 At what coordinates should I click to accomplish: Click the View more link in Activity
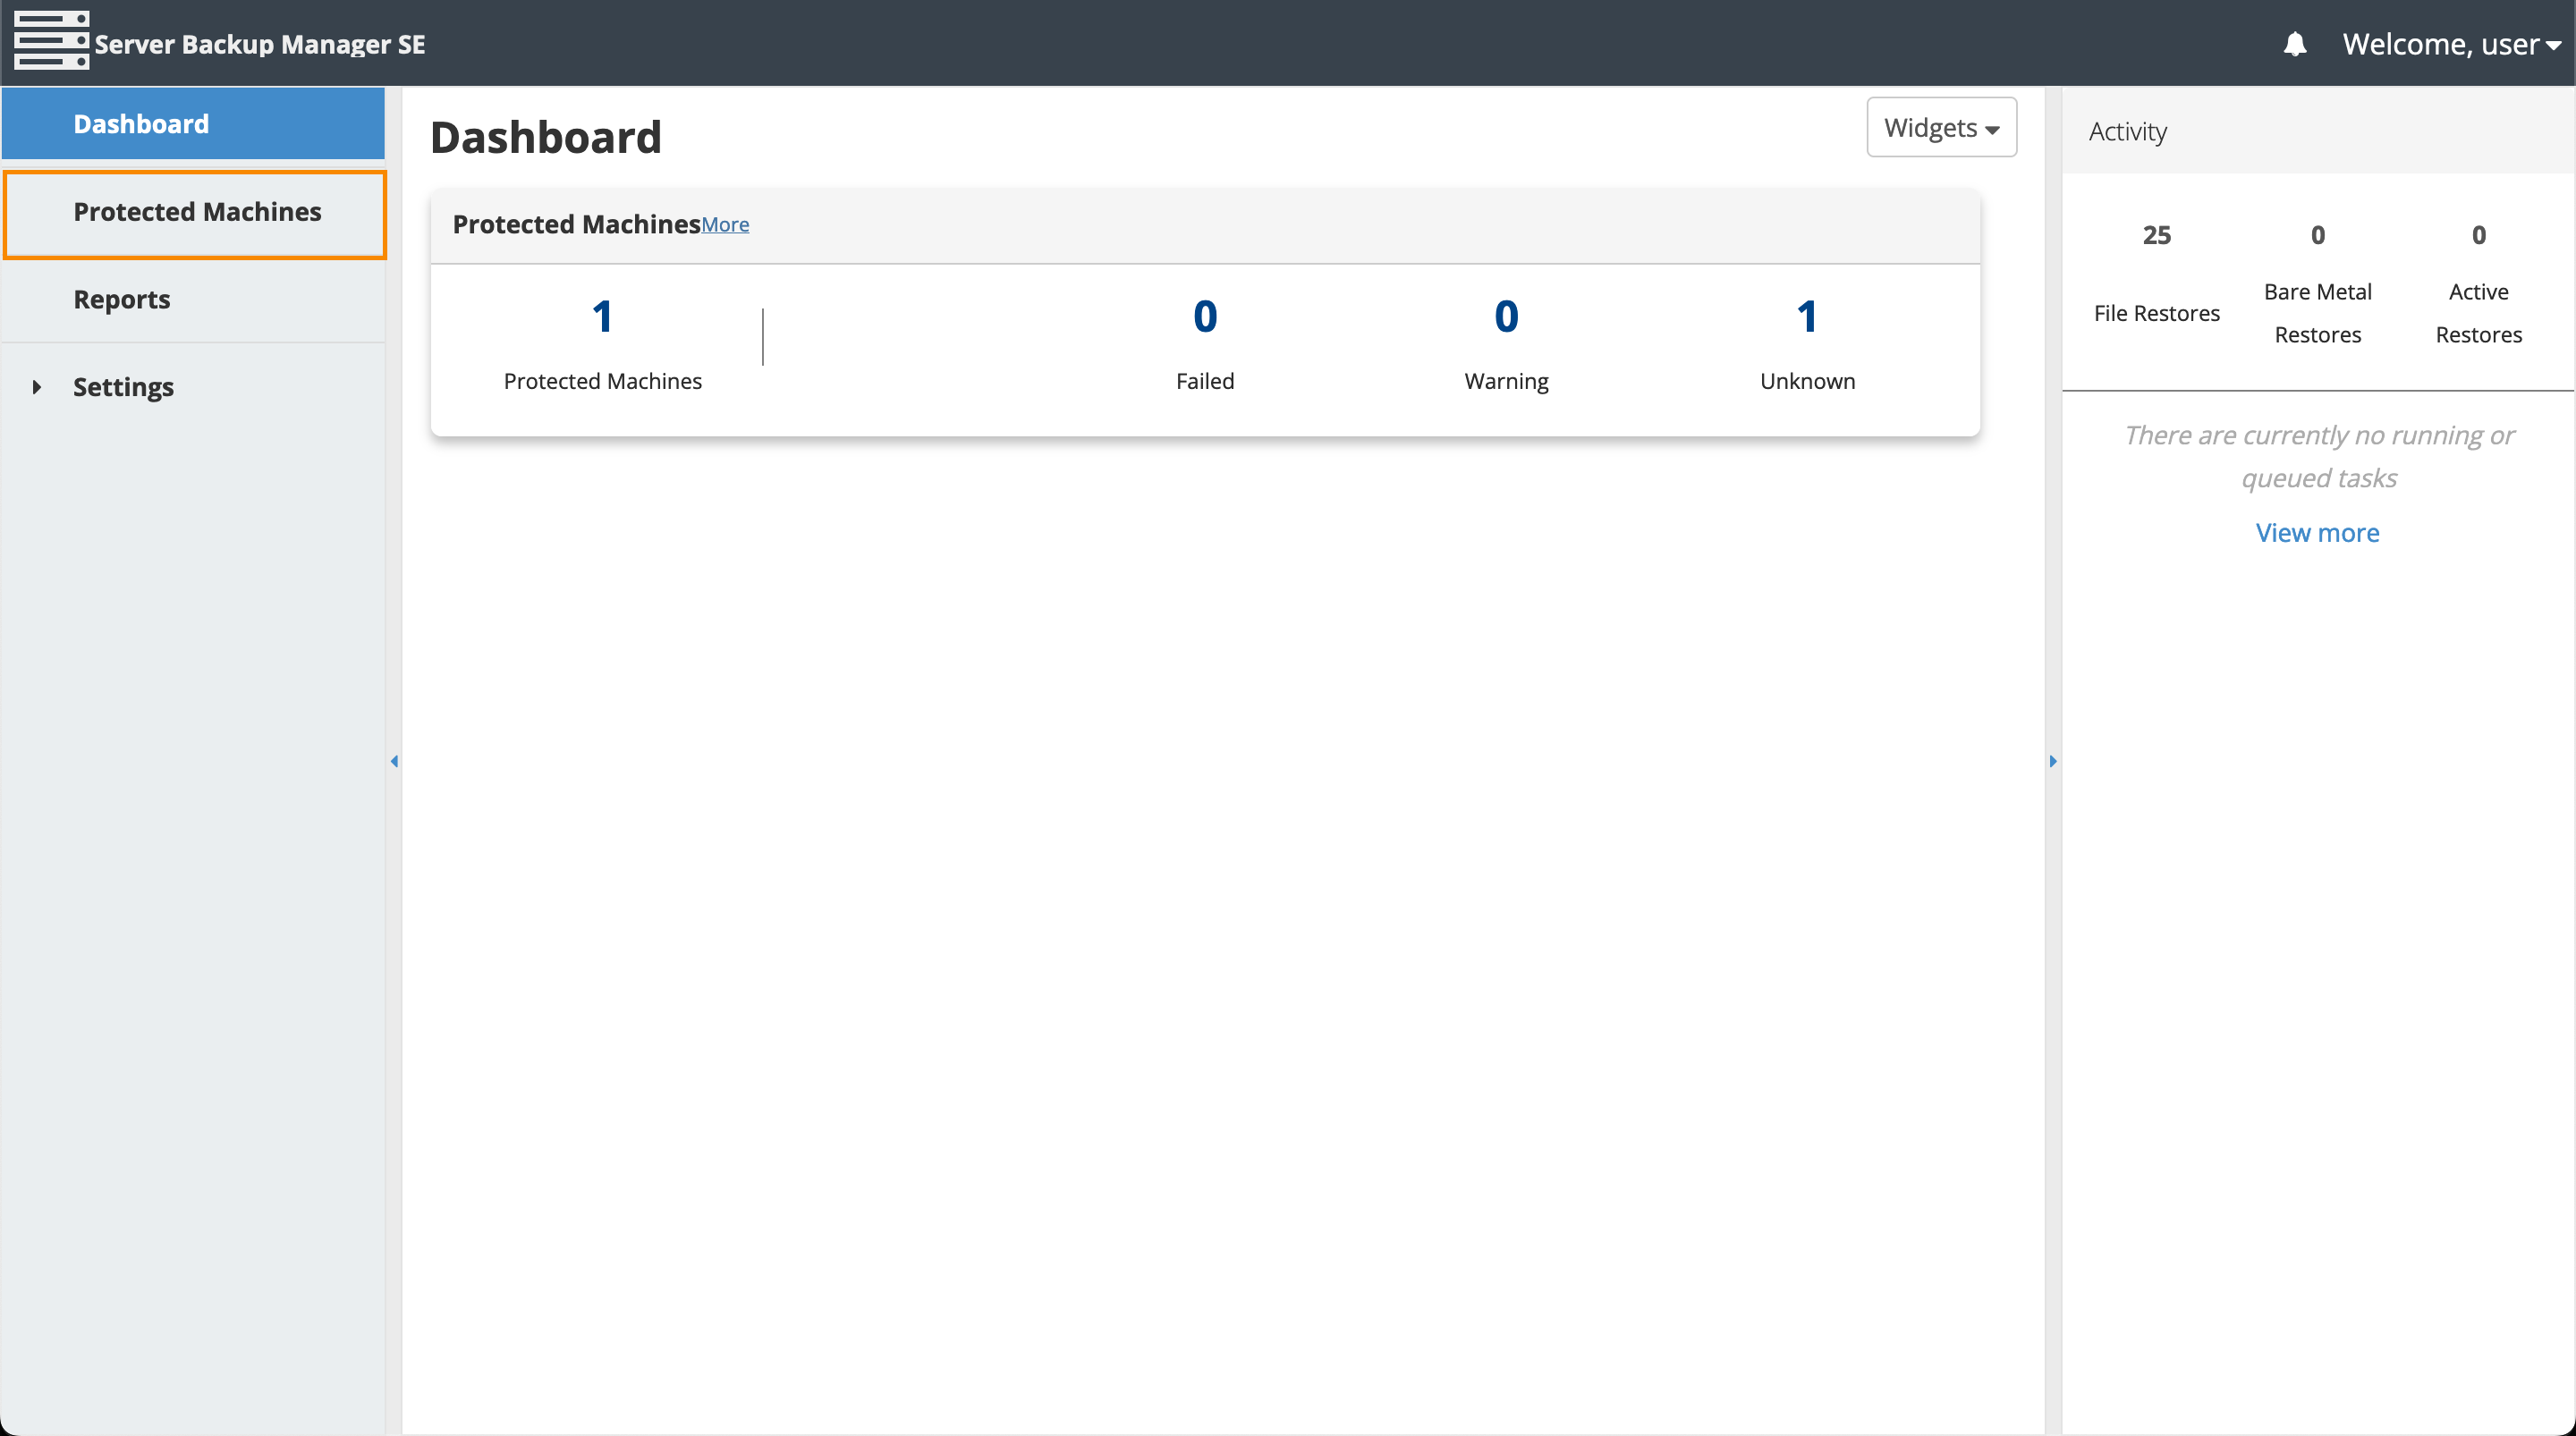click(2317, 533)
